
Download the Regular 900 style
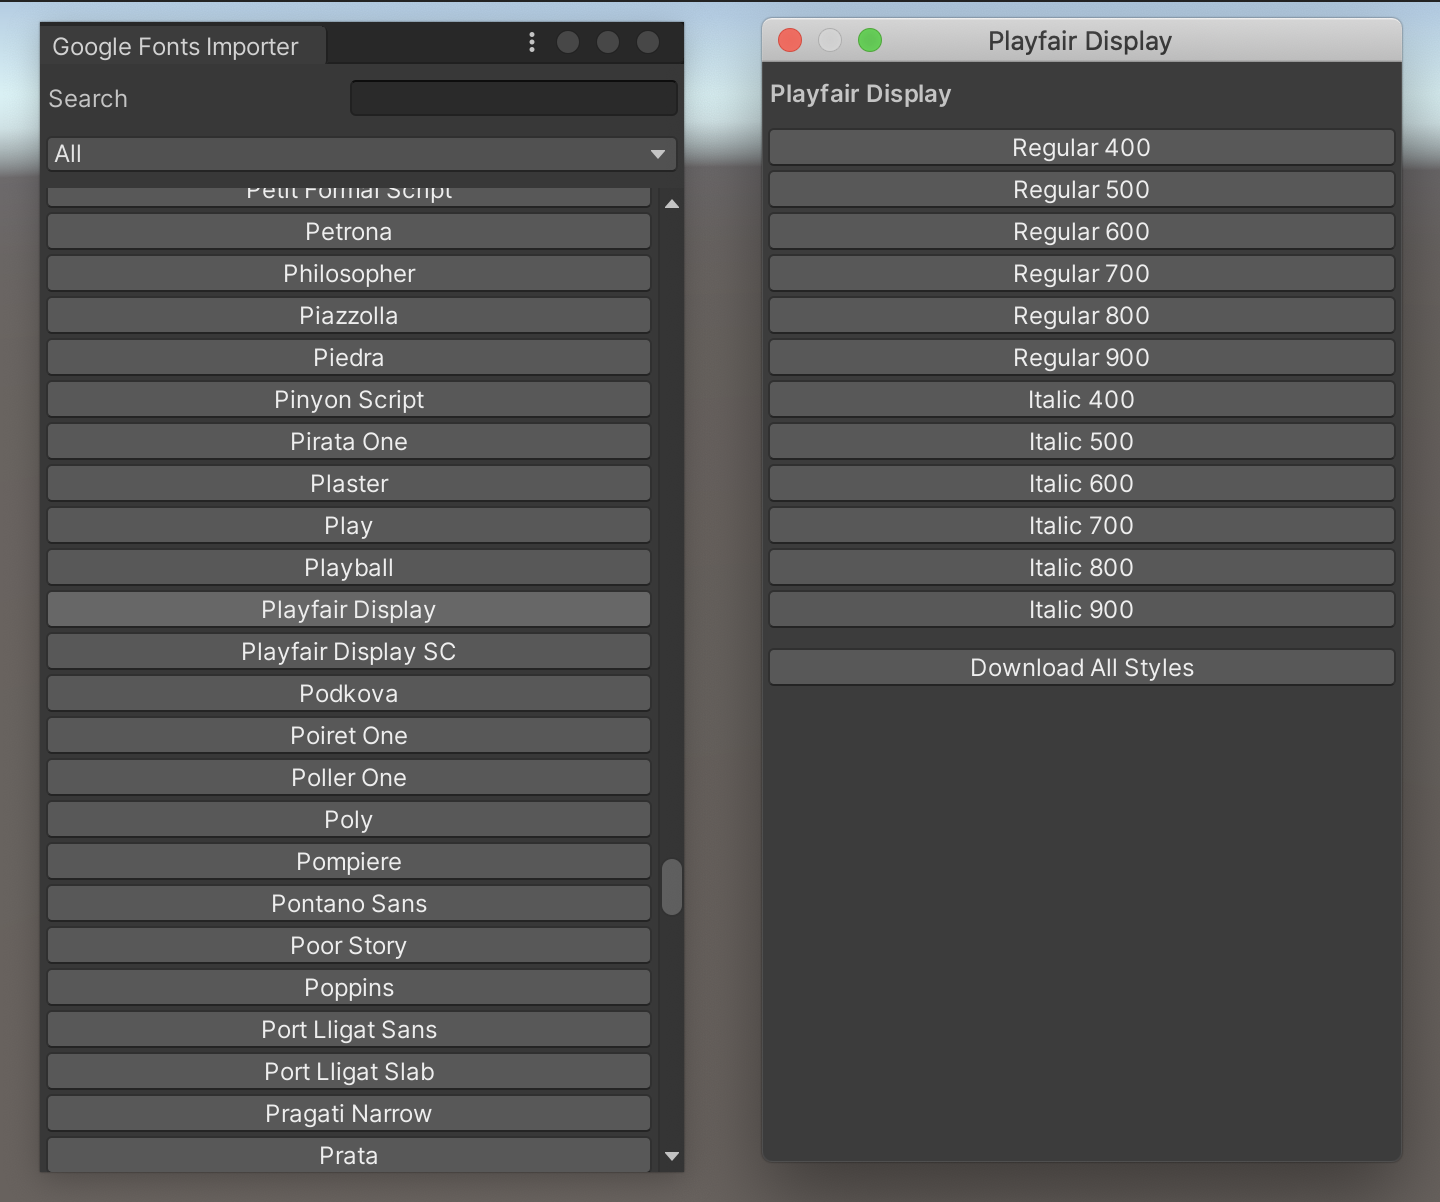click(1082, 358)
